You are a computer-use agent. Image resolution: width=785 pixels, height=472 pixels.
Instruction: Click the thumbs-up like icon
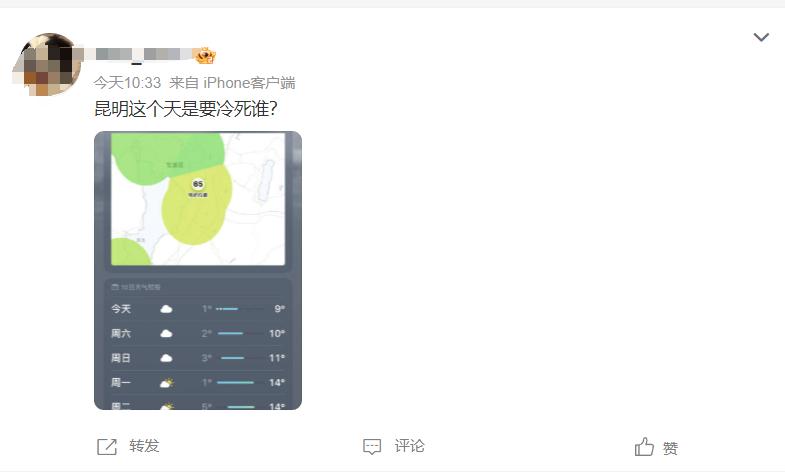644,446
